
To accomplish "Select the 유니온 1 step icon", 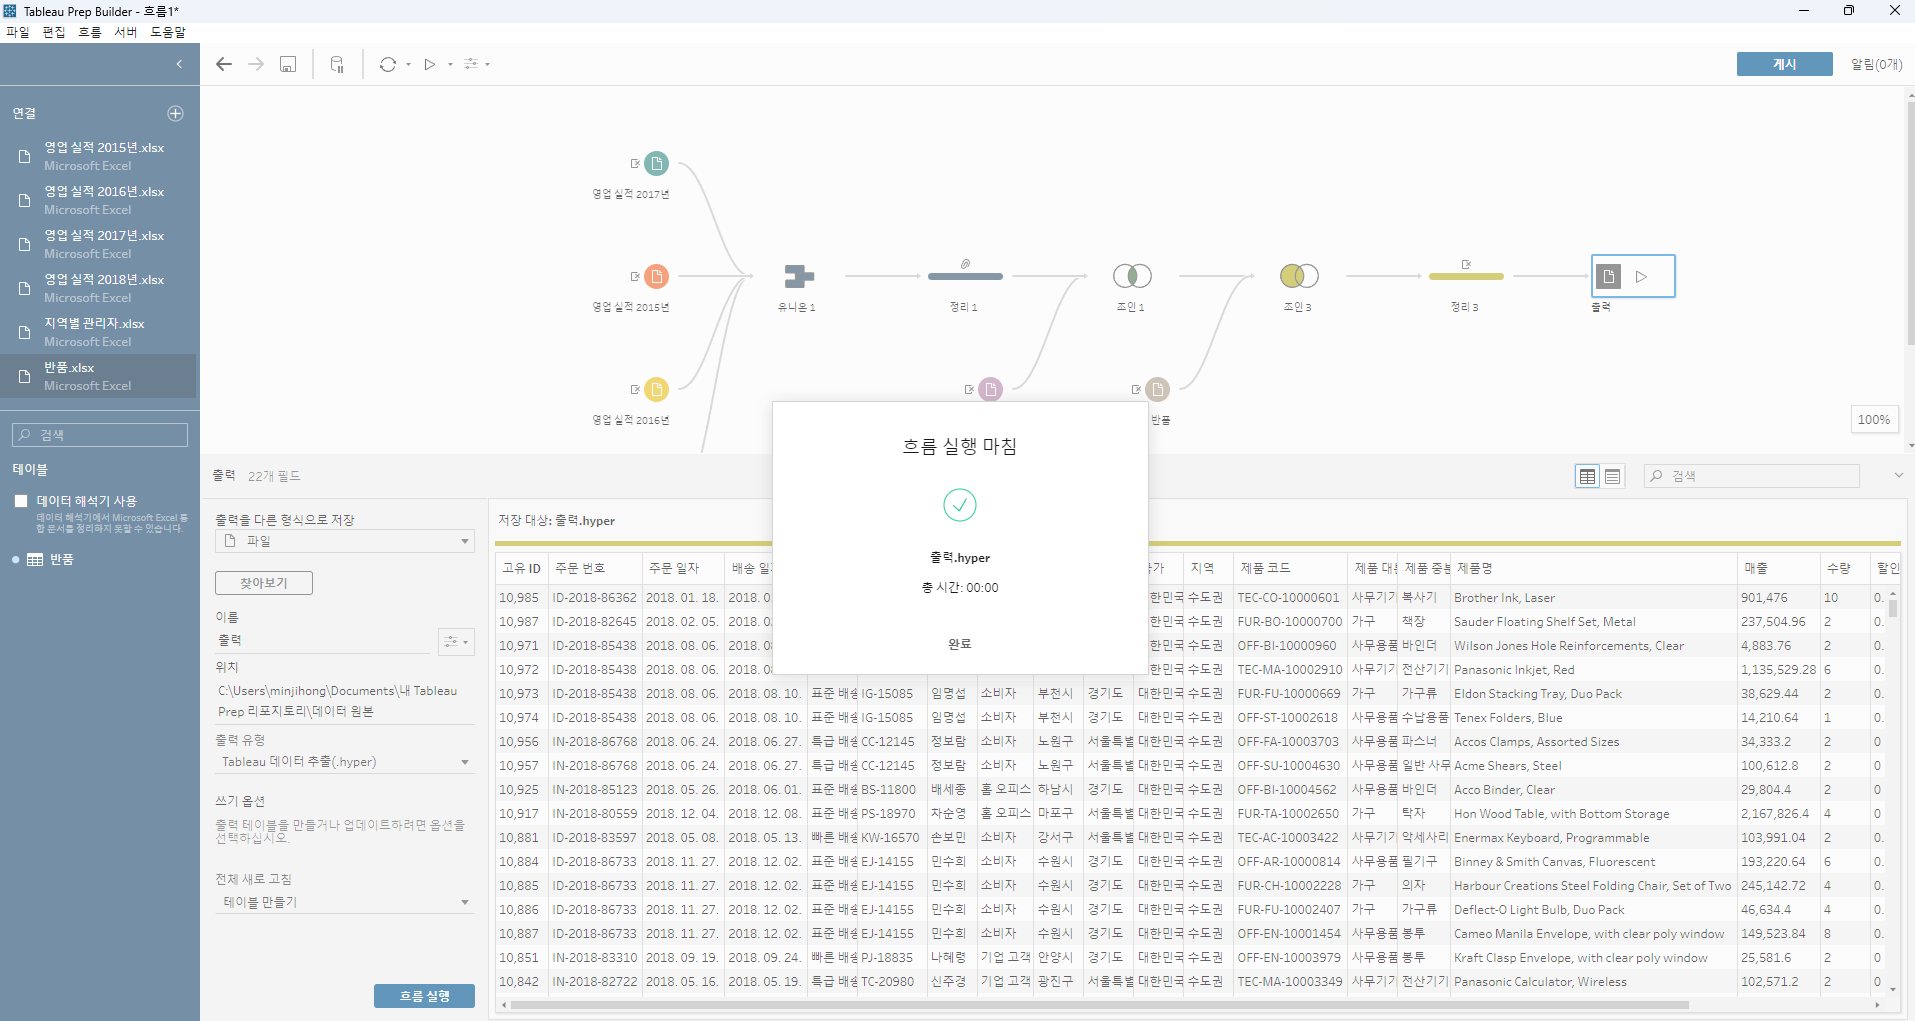I will click(798, 276).
